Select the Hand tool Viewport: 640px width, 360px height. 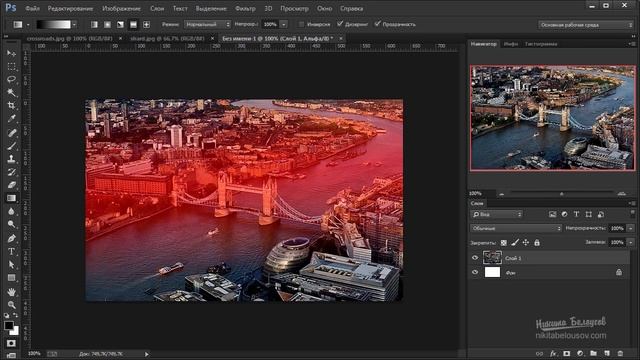click(11, 292)
